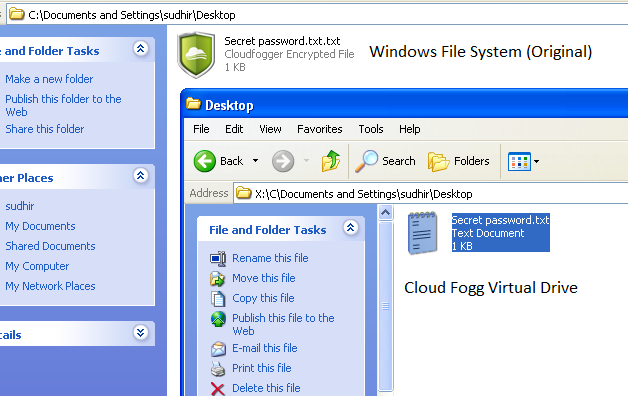
Task: Click the Publish to Web globe icon
Action: click(x=218, y=319)
